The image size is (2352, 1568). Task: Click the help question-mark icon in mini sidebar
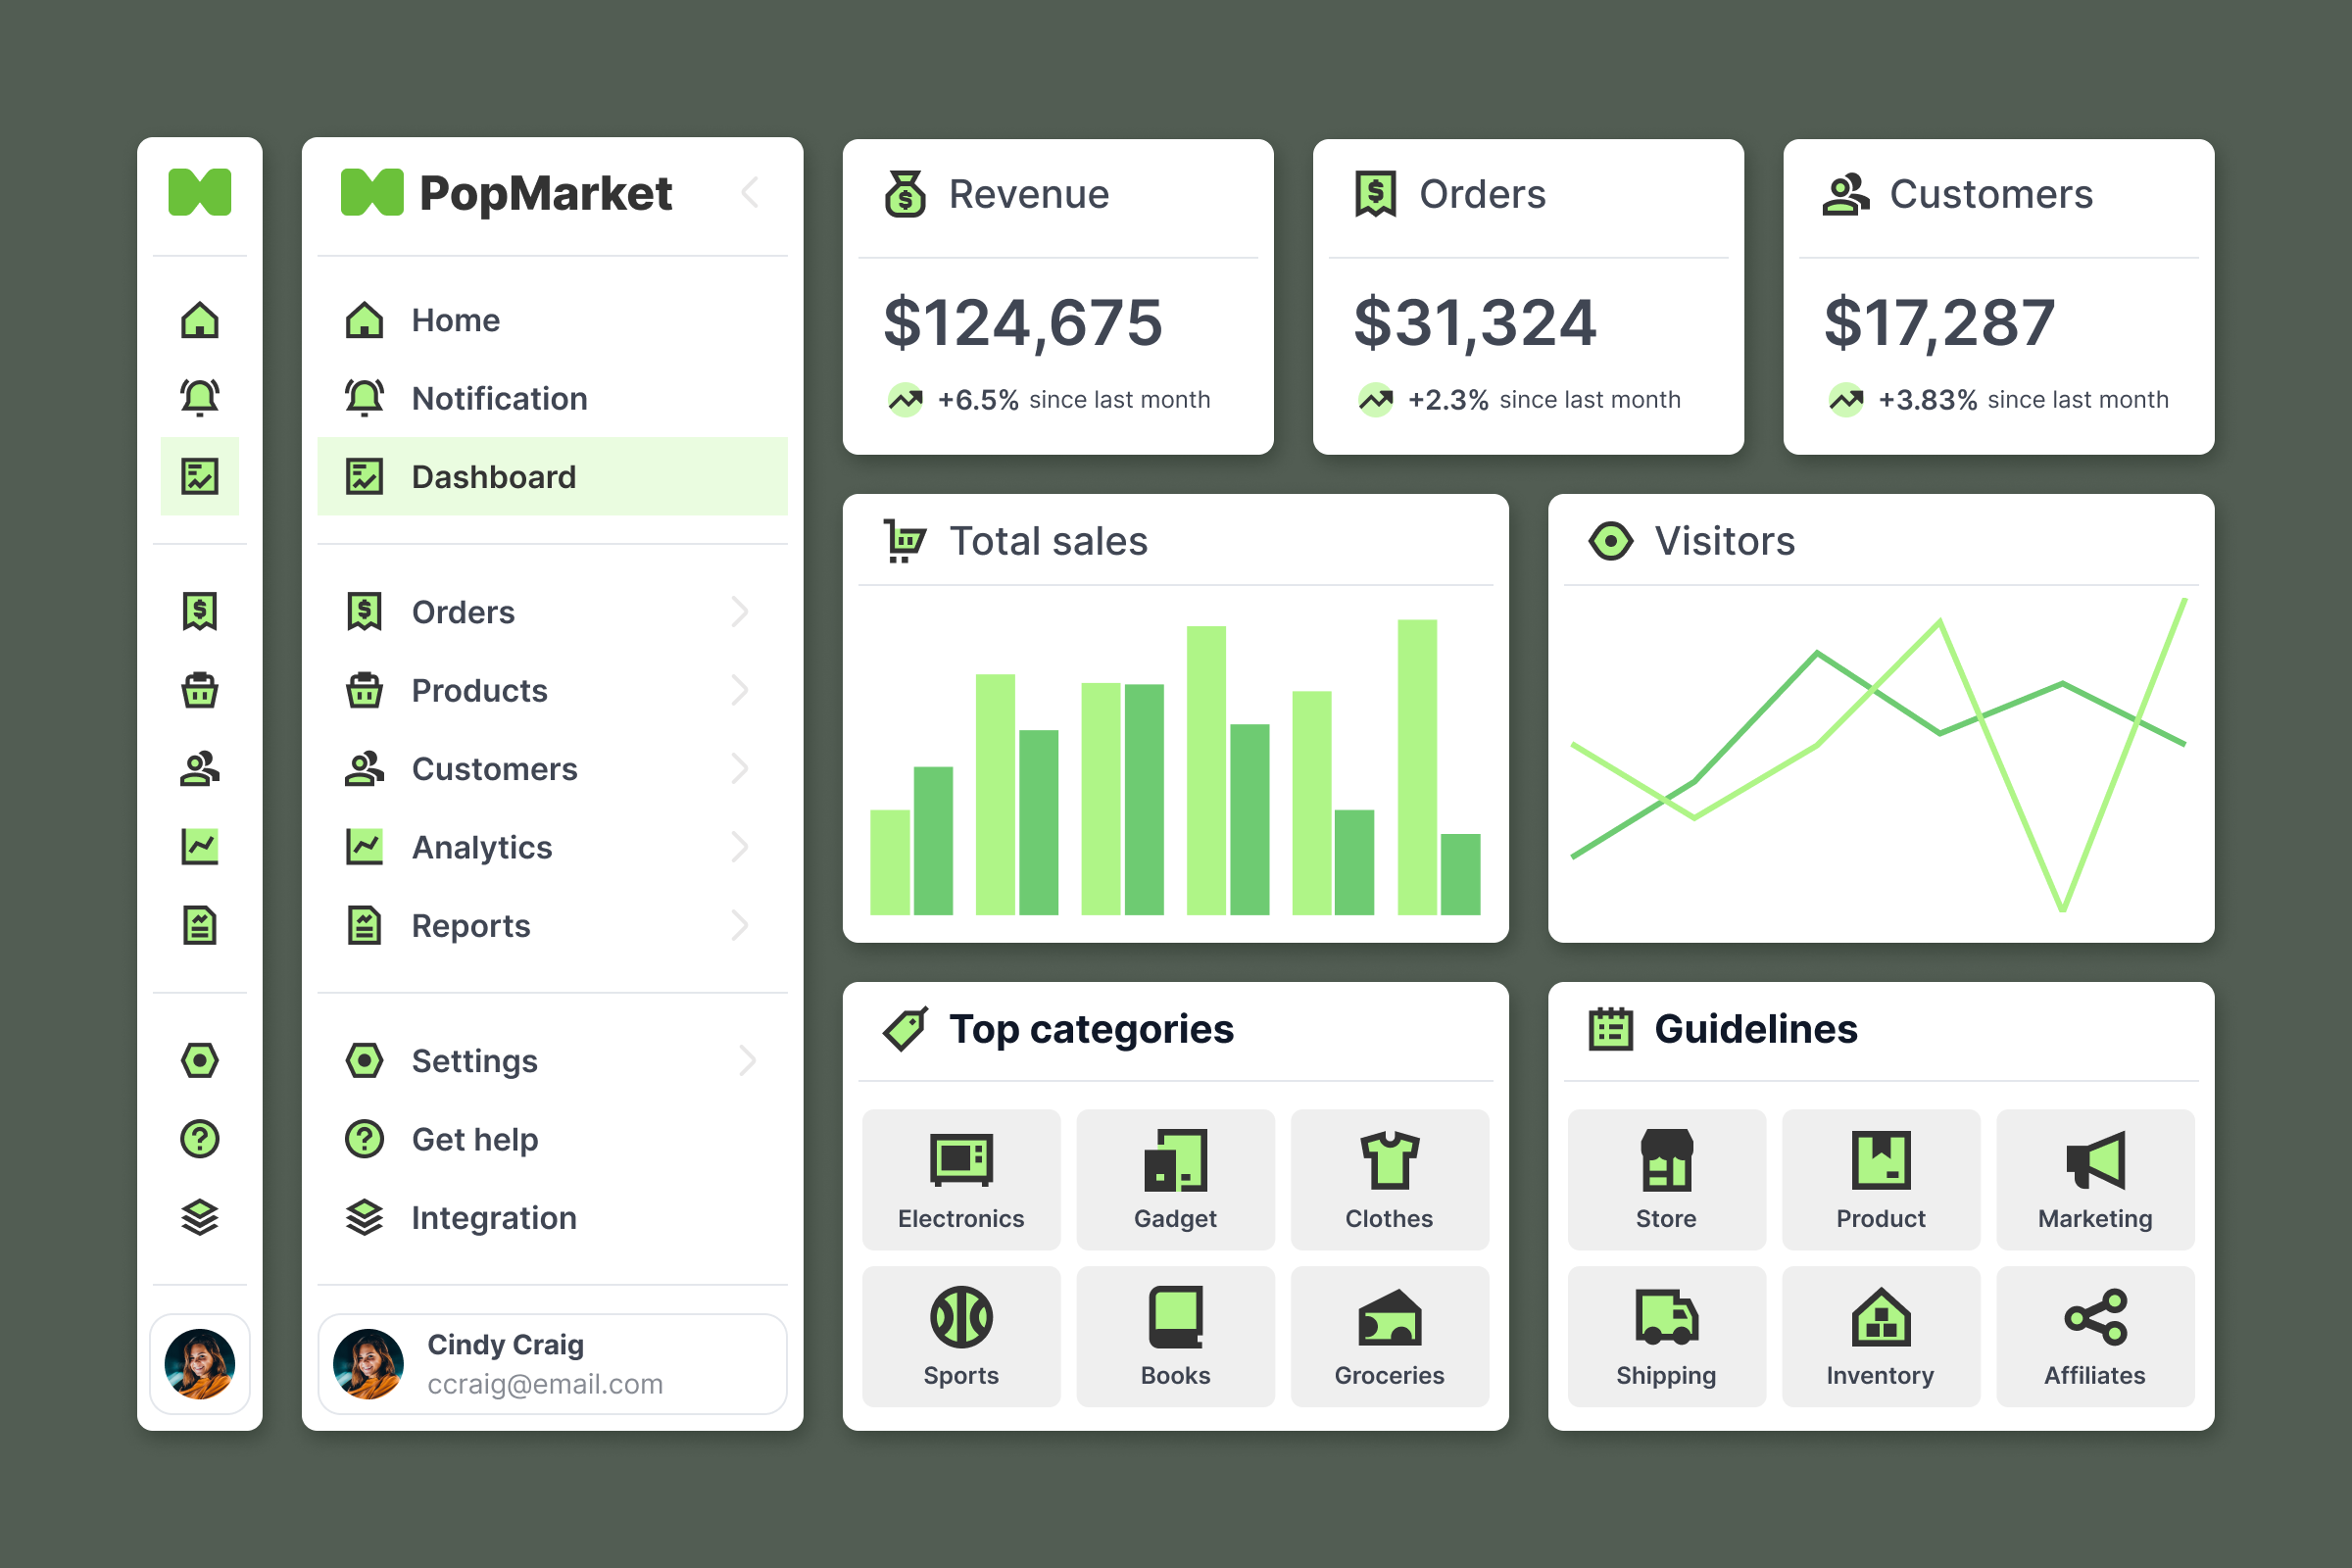pyautogui.click(x=200, y=1139)
